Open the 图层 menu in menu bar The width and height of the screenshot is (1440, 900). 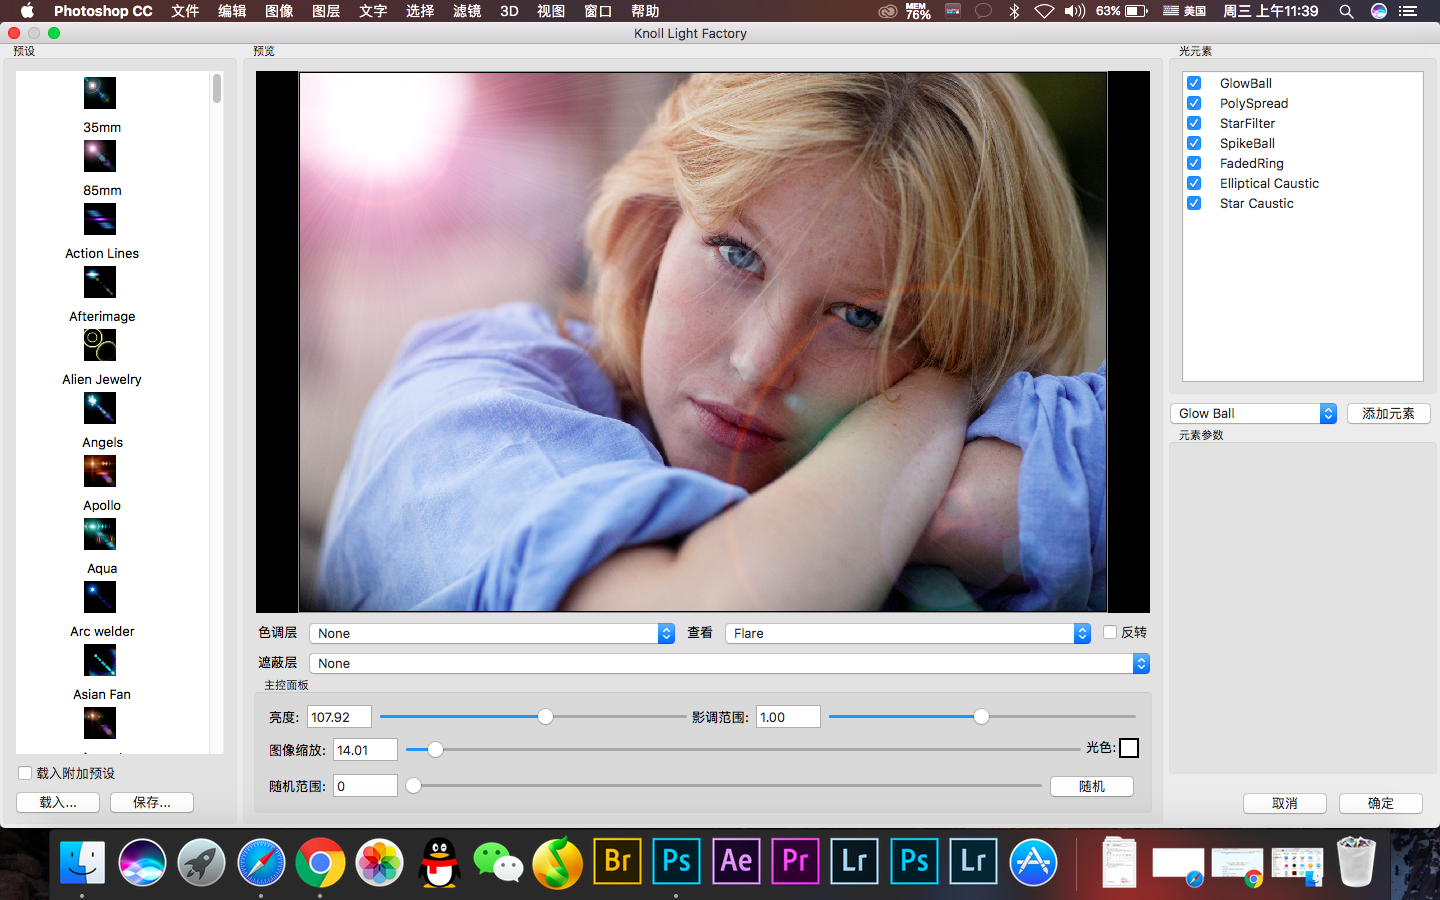pyautogui.click(x=326, y=11)
